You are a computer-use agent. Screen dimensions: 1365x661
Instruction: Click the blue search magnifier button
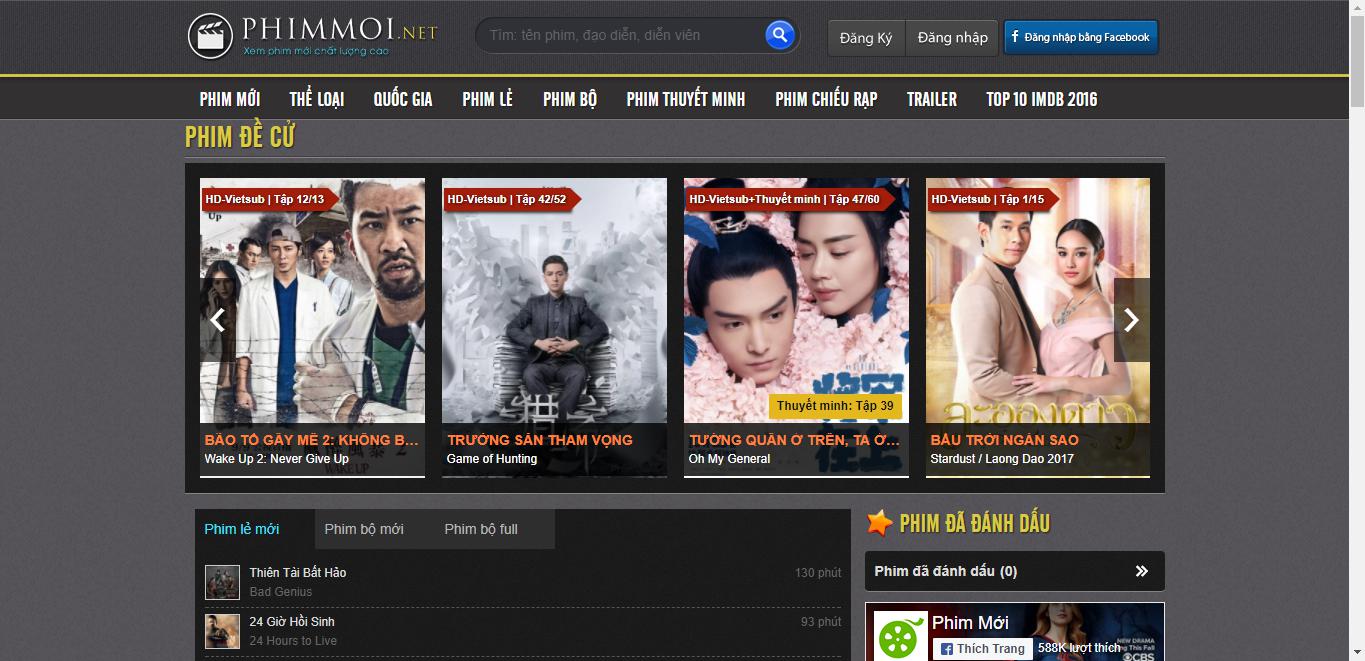[780, 35]
